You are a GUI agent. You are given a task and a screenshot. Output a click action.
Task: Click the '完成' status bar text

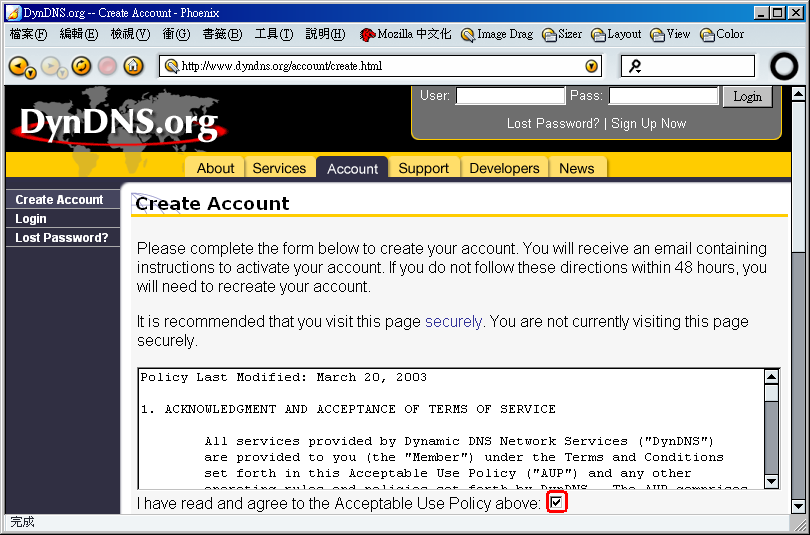22,522
